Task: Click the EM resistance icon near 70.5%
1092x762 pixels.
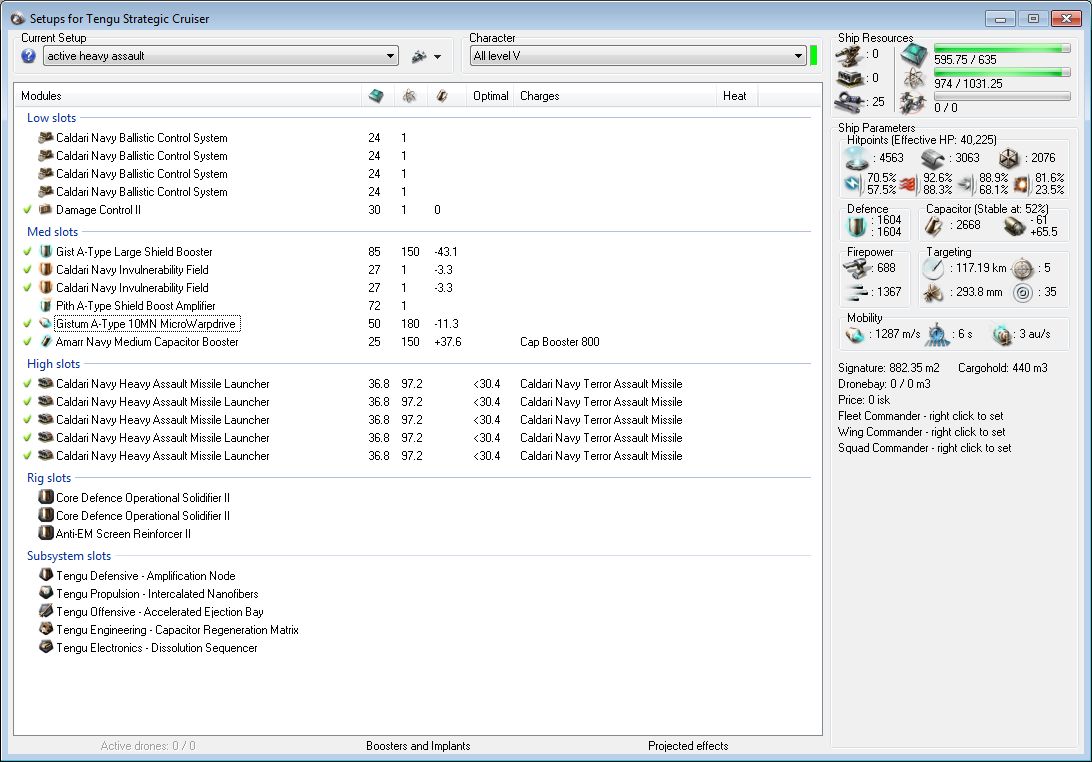Action: [853, 184]
